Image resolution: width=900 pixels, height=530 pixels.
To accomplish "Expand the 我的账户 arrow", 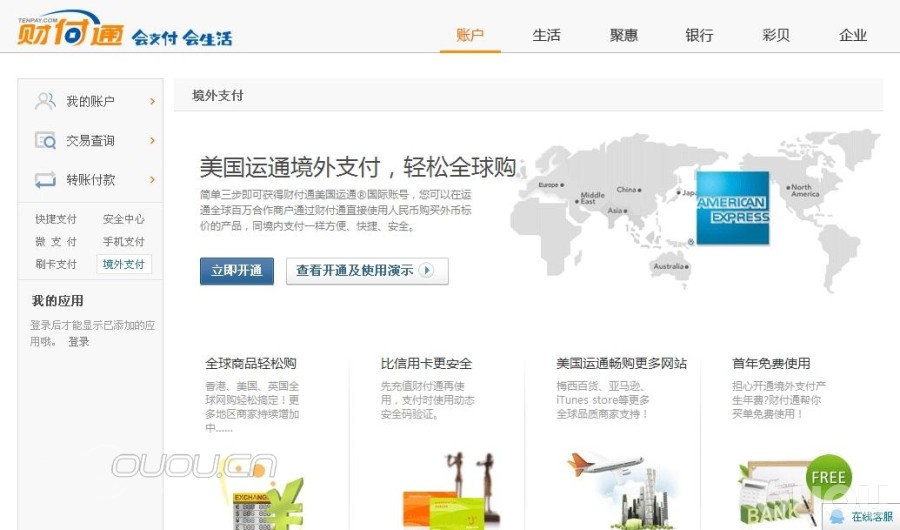I will coord(152,102).
